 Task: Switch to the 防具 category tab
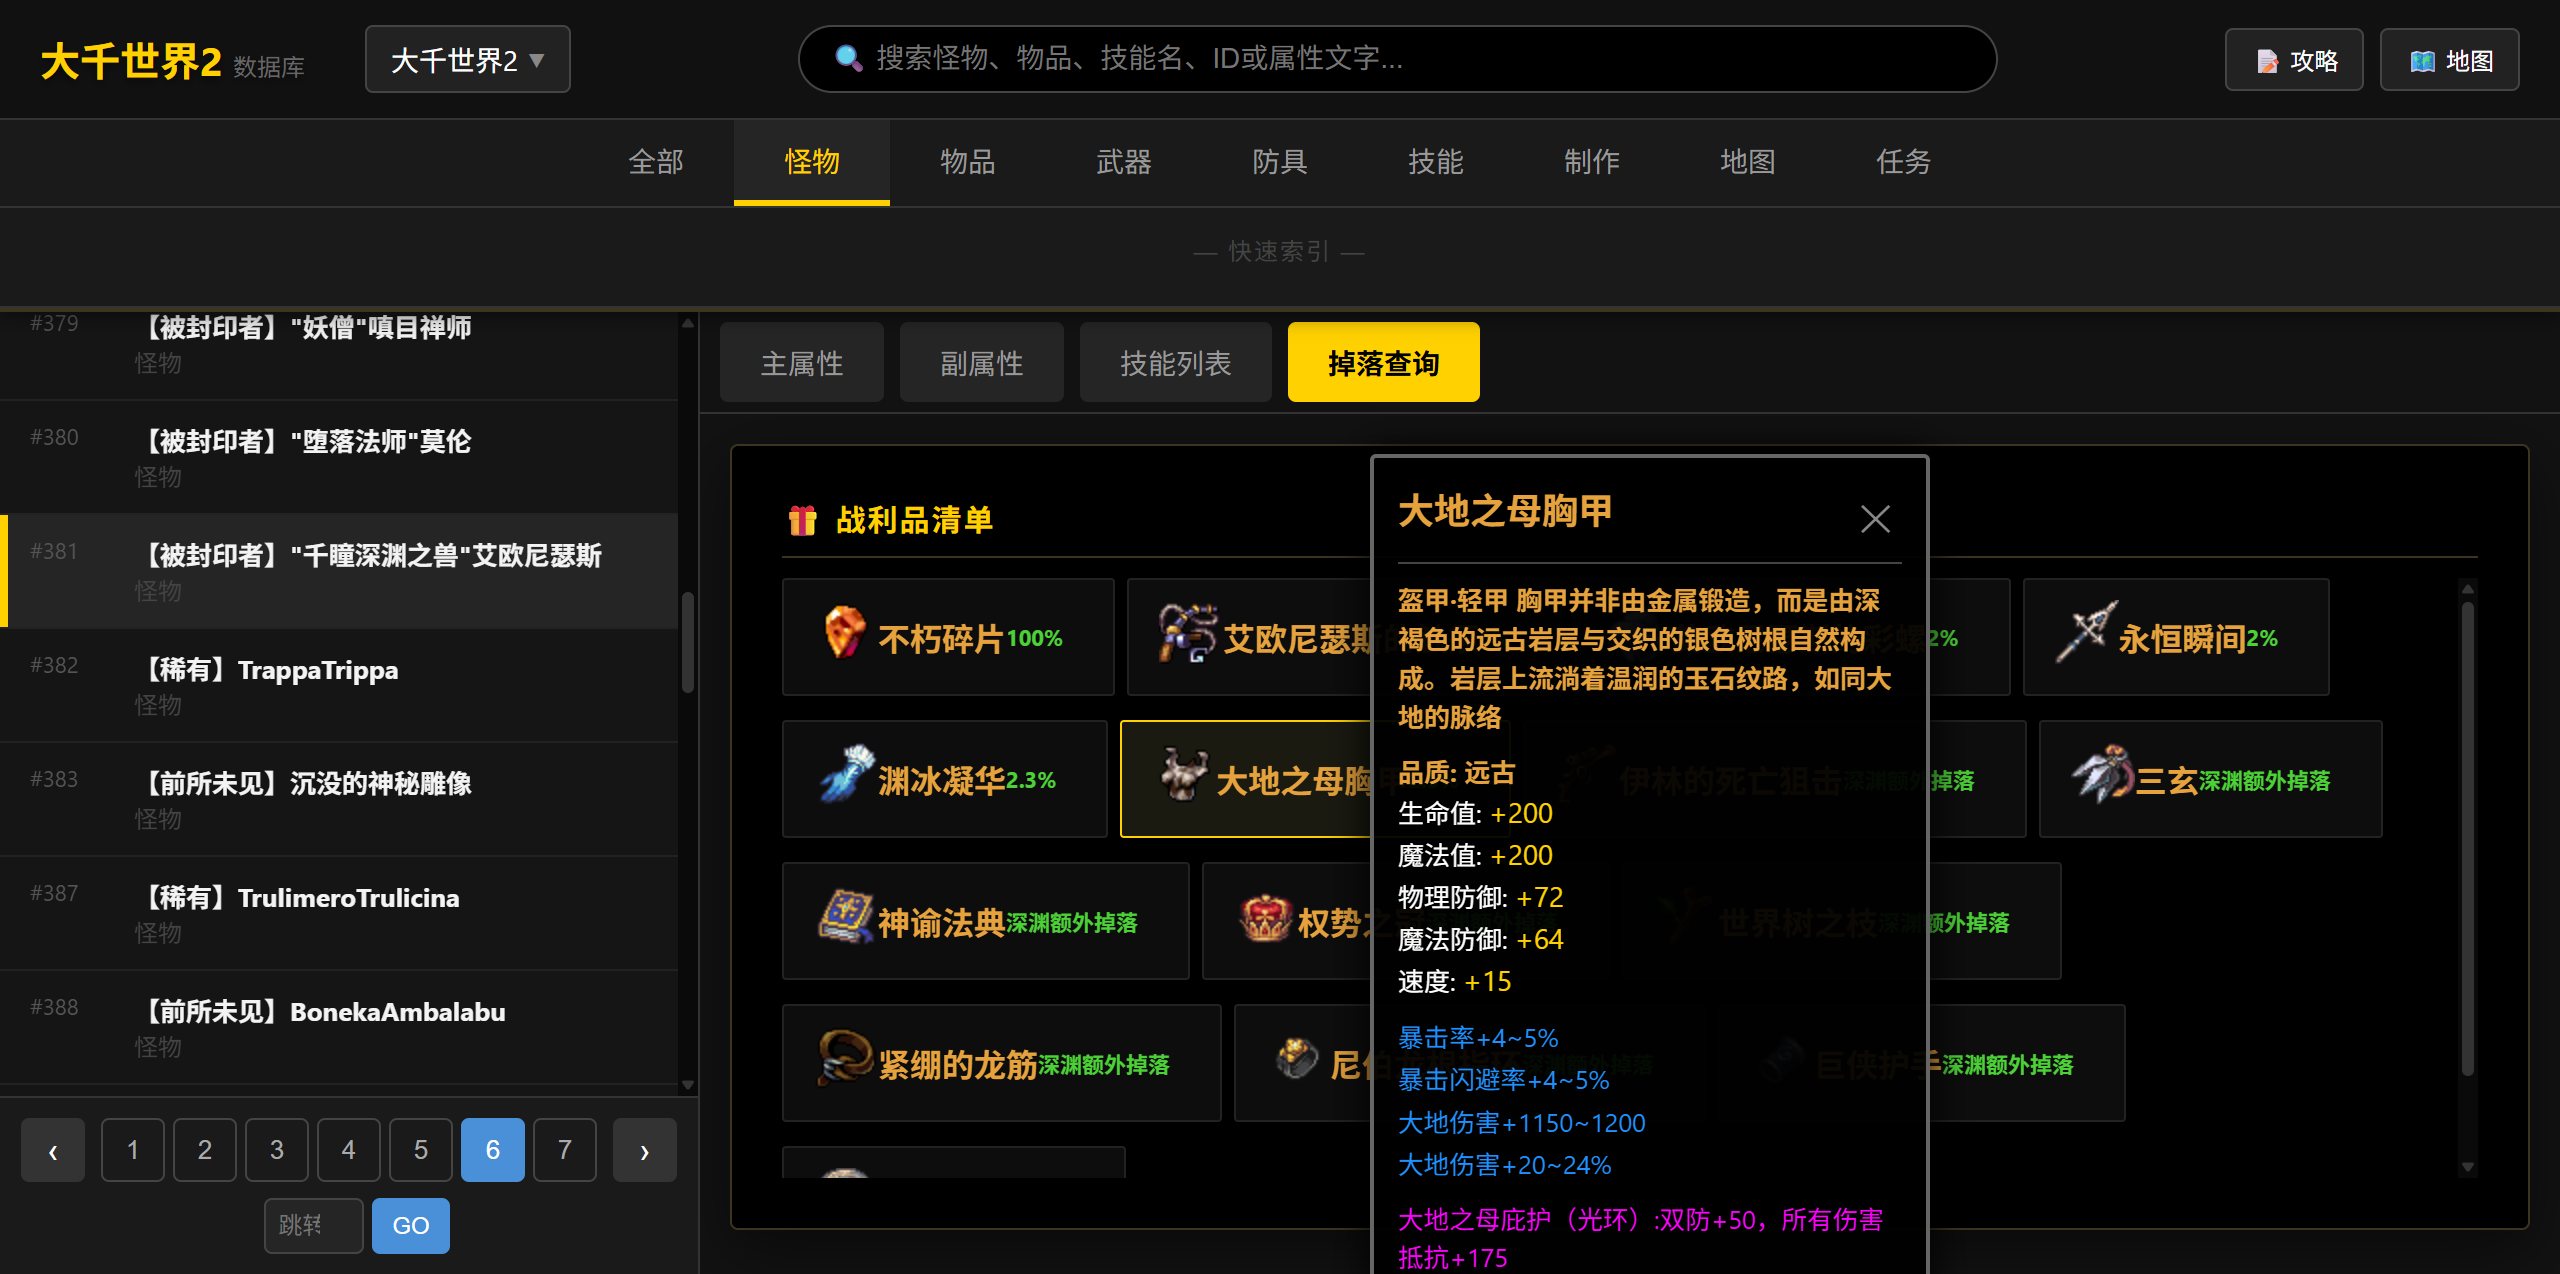[x=1280, y=162]
